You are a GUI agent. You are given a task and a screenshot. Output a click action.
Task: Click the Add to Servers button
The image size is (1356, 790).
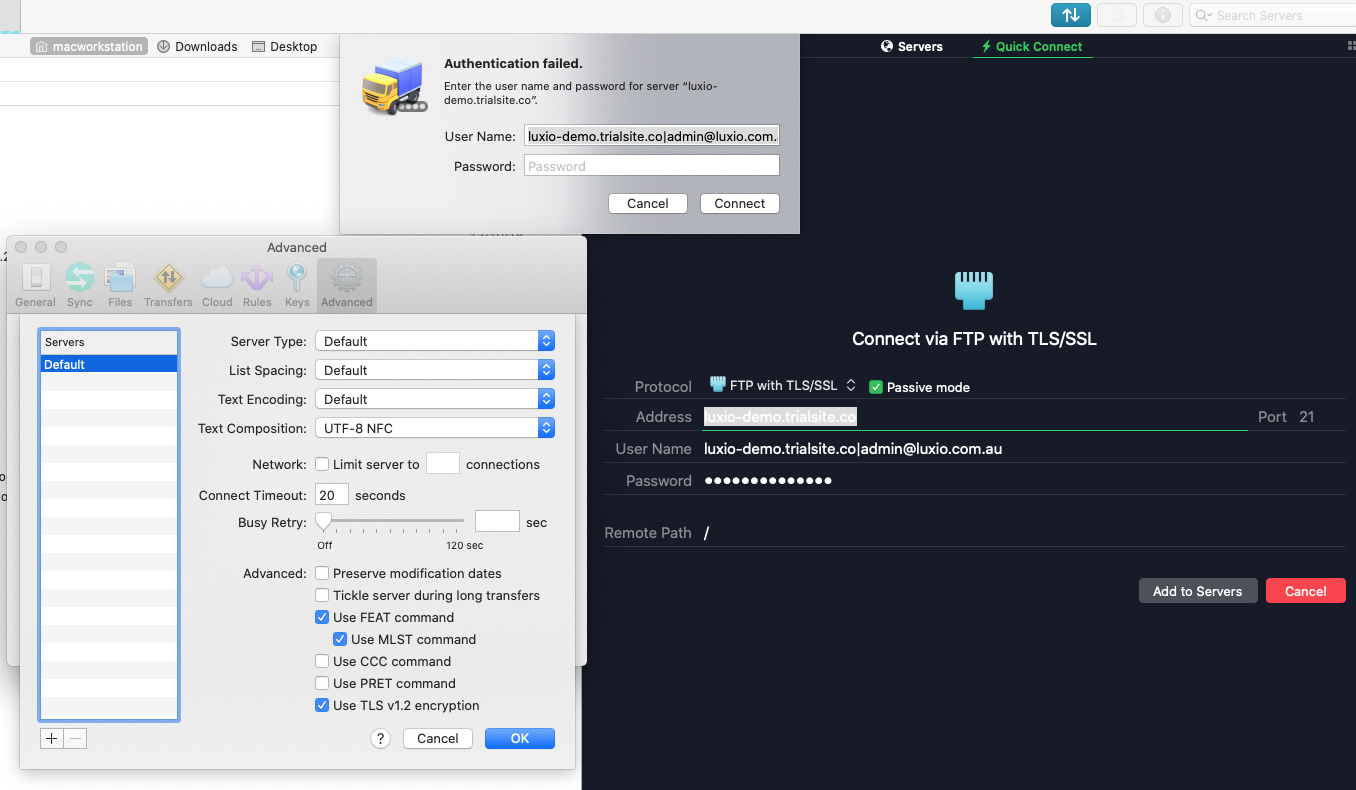click(x=1197, y=592)
